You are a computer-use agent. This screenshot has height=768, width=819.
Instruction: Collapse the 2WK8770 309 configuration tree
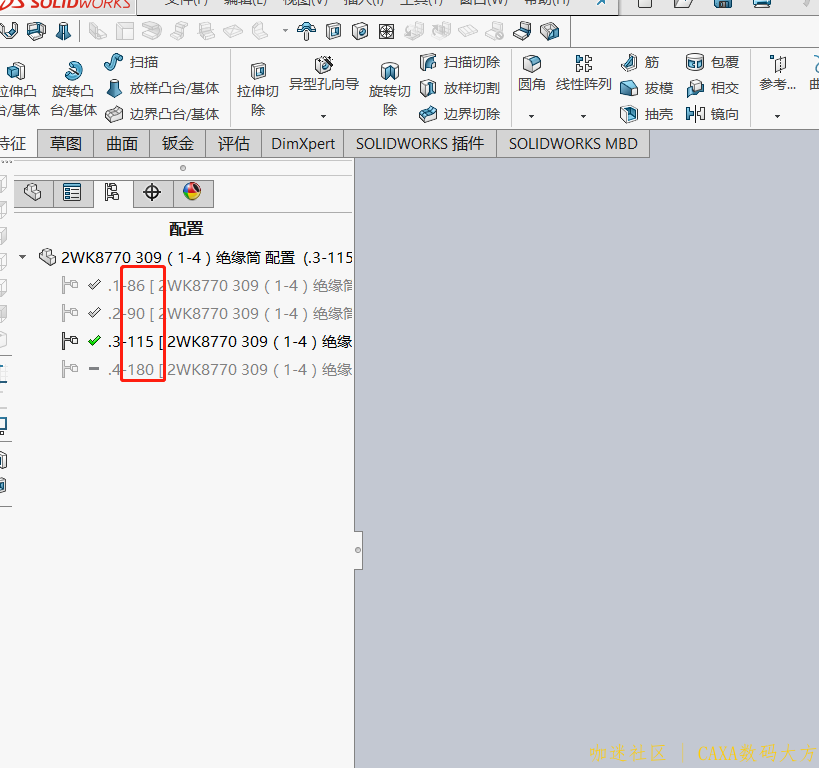[22, 257]
